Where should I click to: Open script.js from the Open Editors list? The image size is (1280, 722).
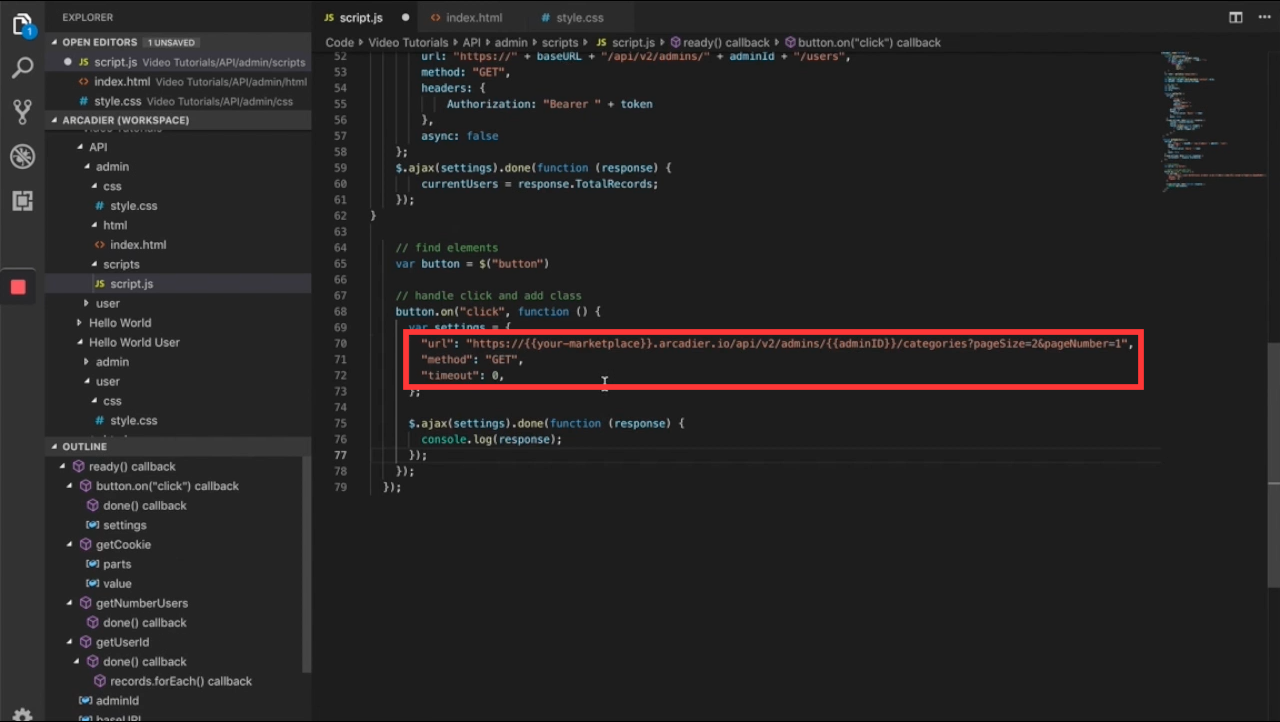pyautogui.click(x=178, y=62)
